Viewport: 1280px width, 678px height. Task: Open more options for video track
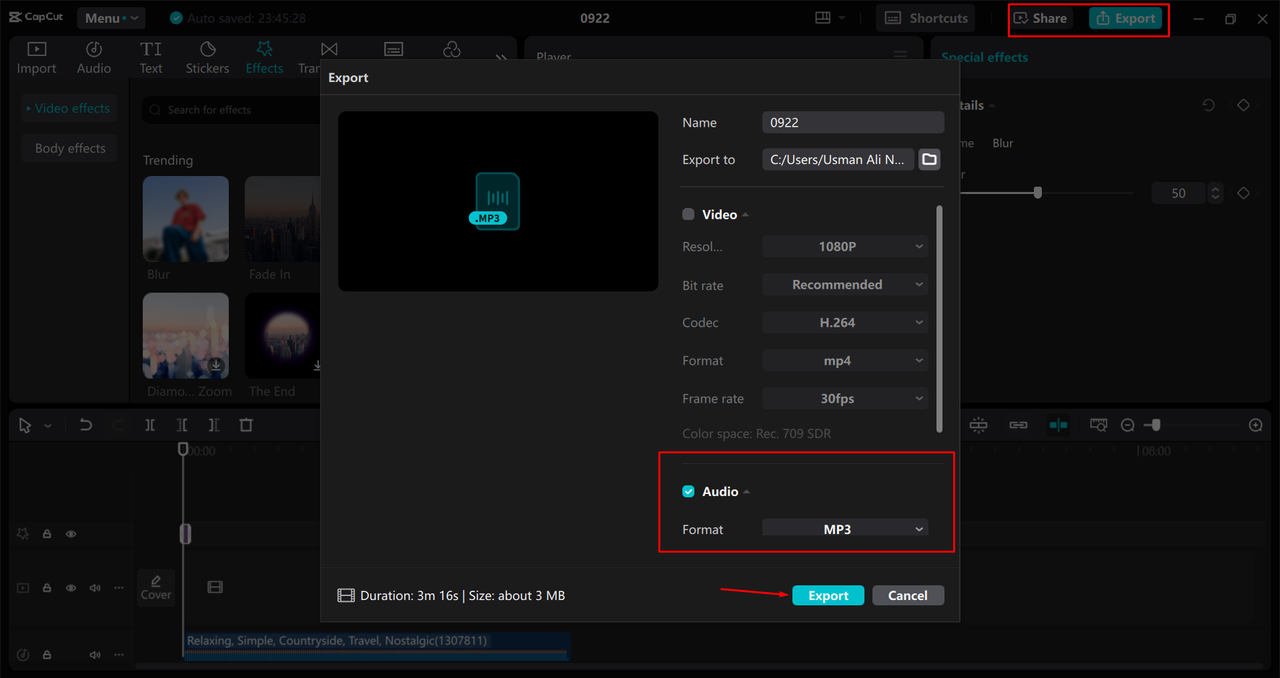(119, 588)
